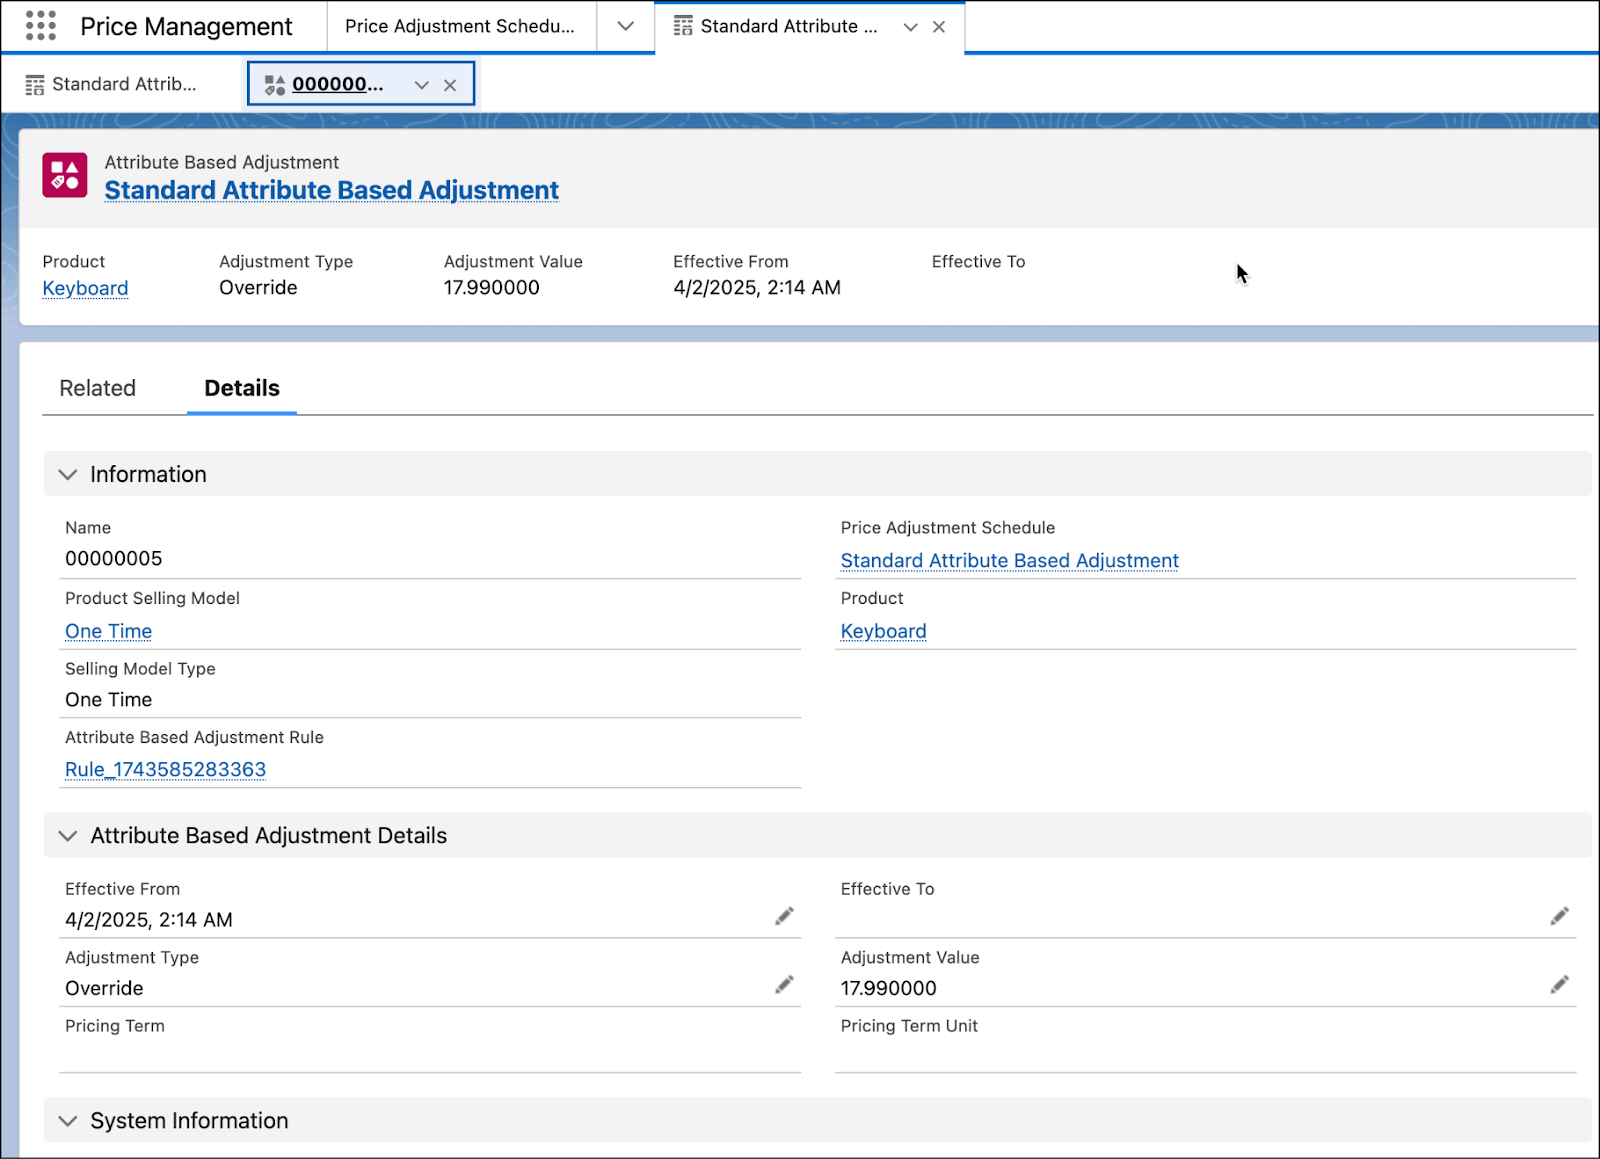The height and width of the screenshot is (1159, 1600).
Task: Switch to the Related tab
Action: (x=97, y=388)
